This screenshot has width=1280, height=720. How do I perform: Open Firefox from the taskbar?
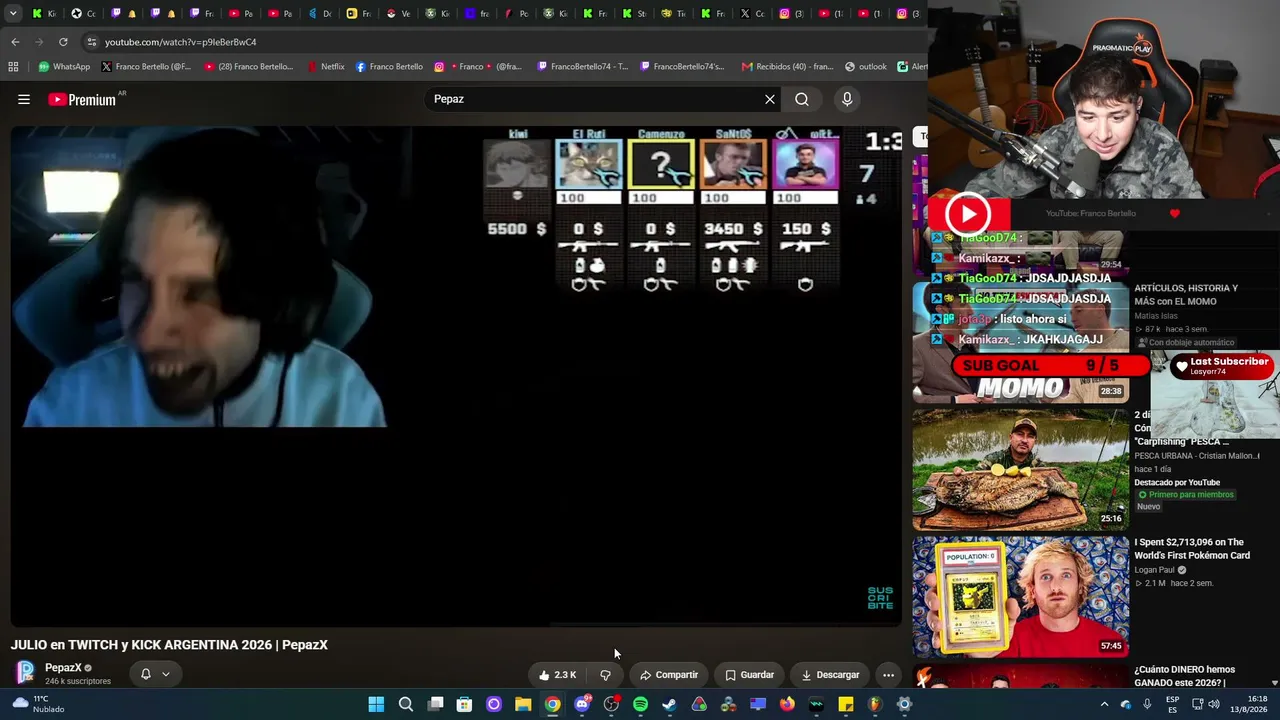coord(787,704)
